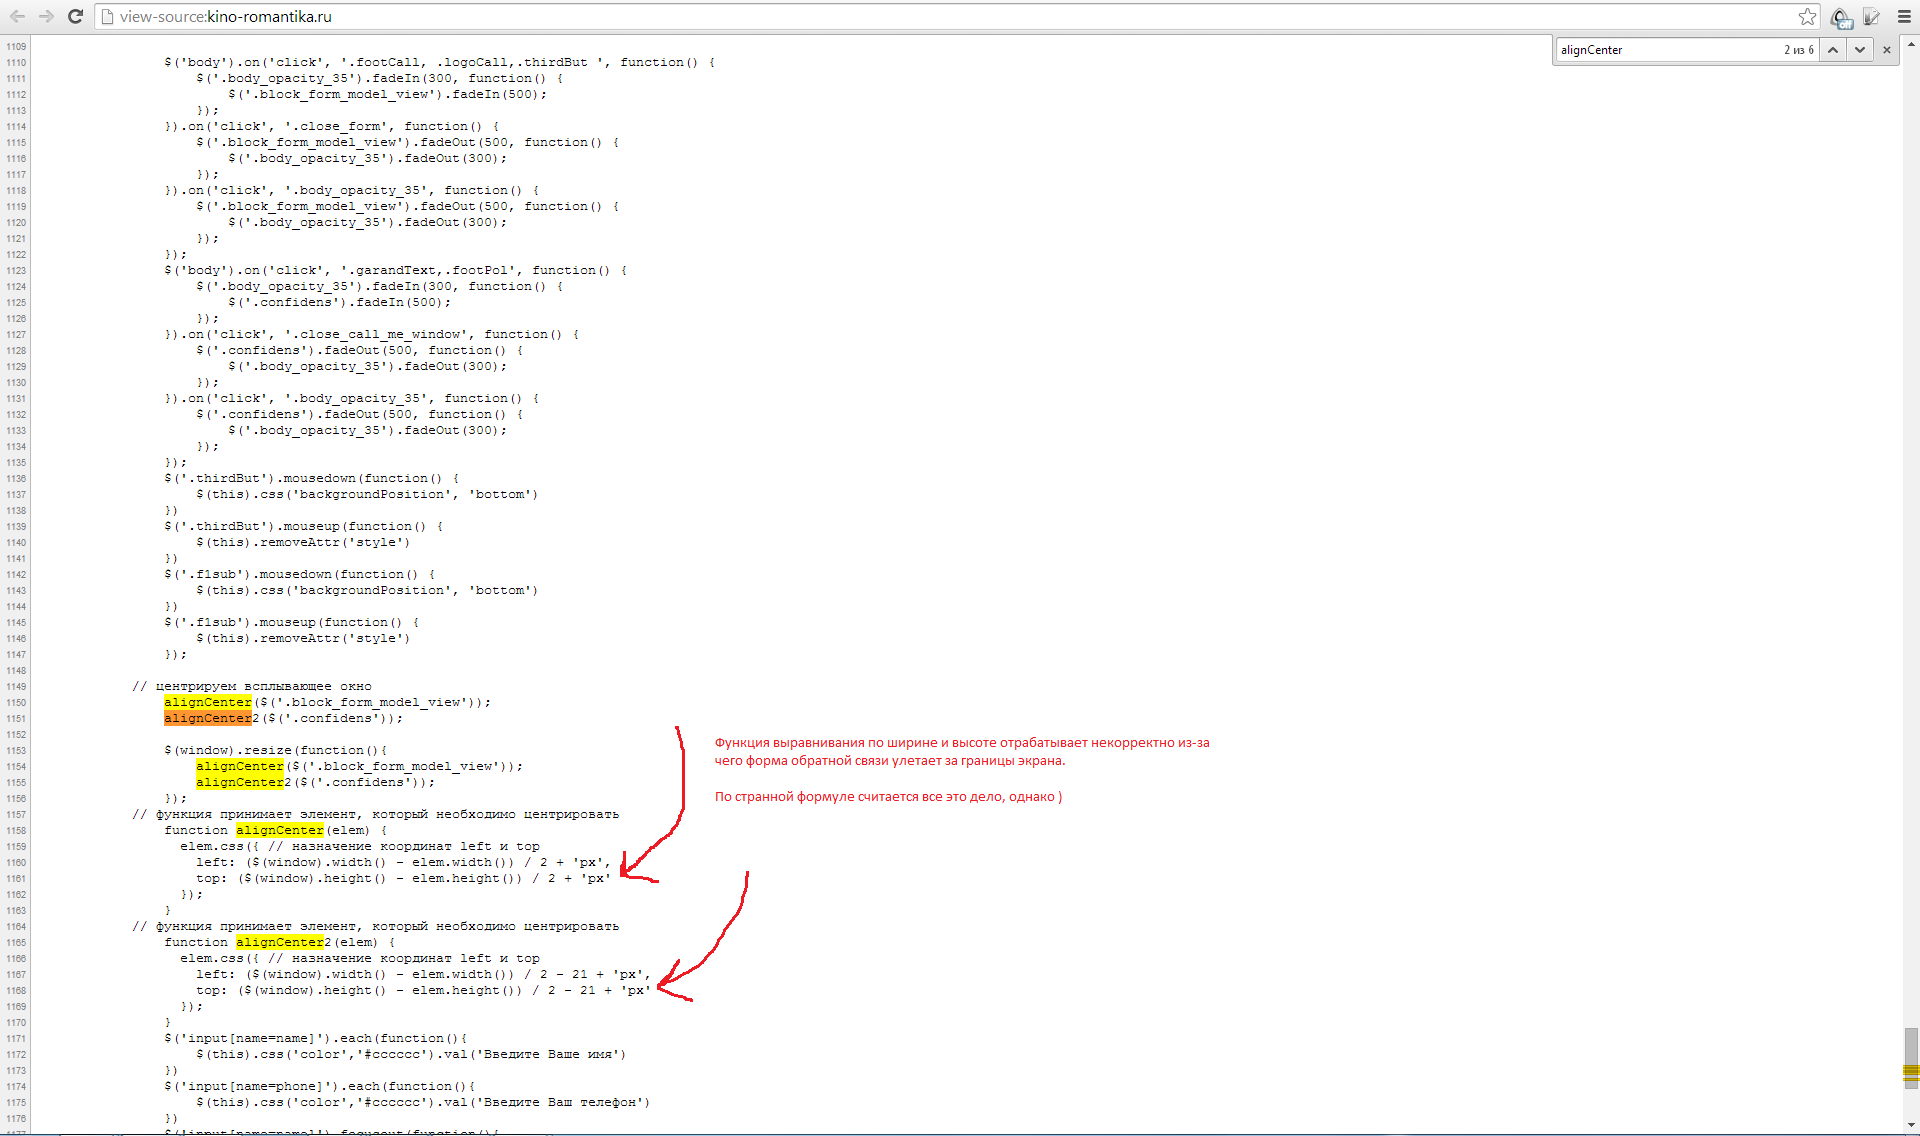The width and height of the screenshot is (1920, 1136).
Task: Click the orange highlighted alignCenter2 match
Action: [x=208, y=719]
